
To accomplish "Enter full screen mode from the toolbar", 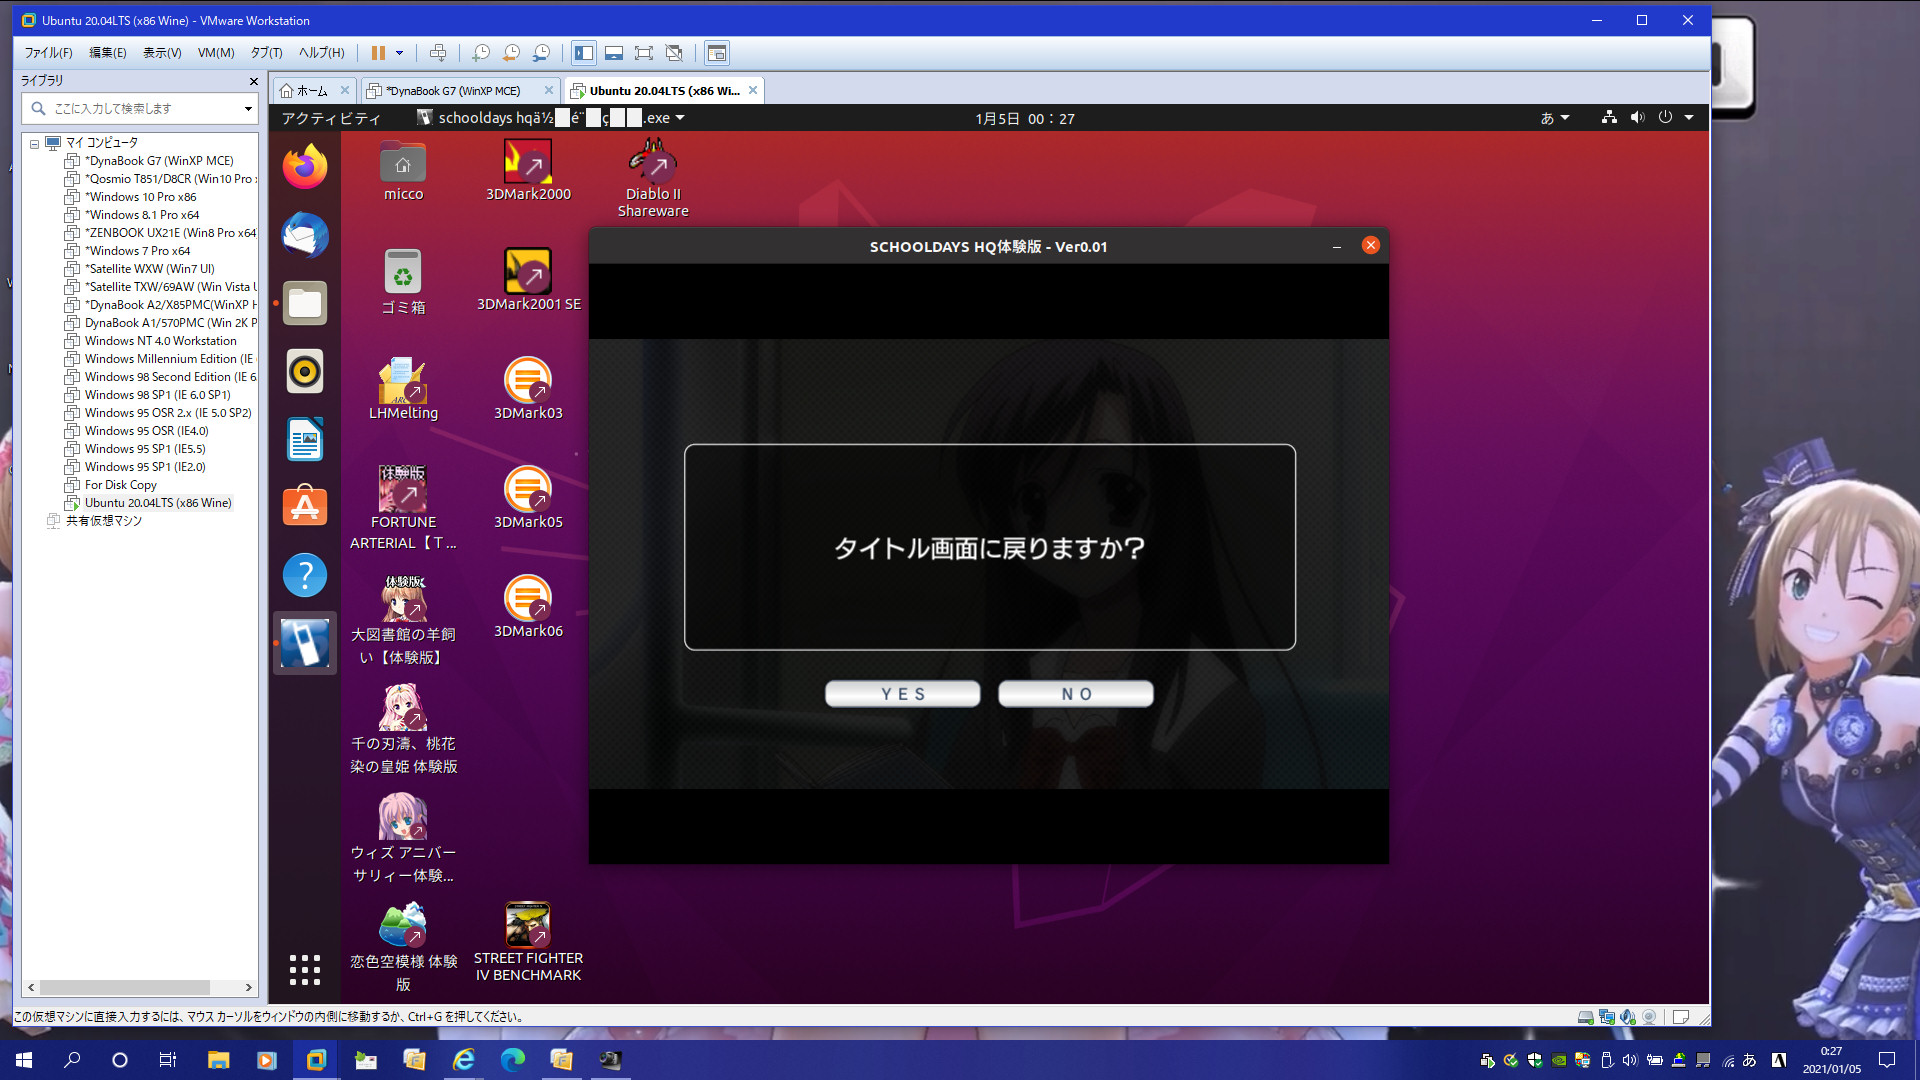I will (x=644, y=53).
